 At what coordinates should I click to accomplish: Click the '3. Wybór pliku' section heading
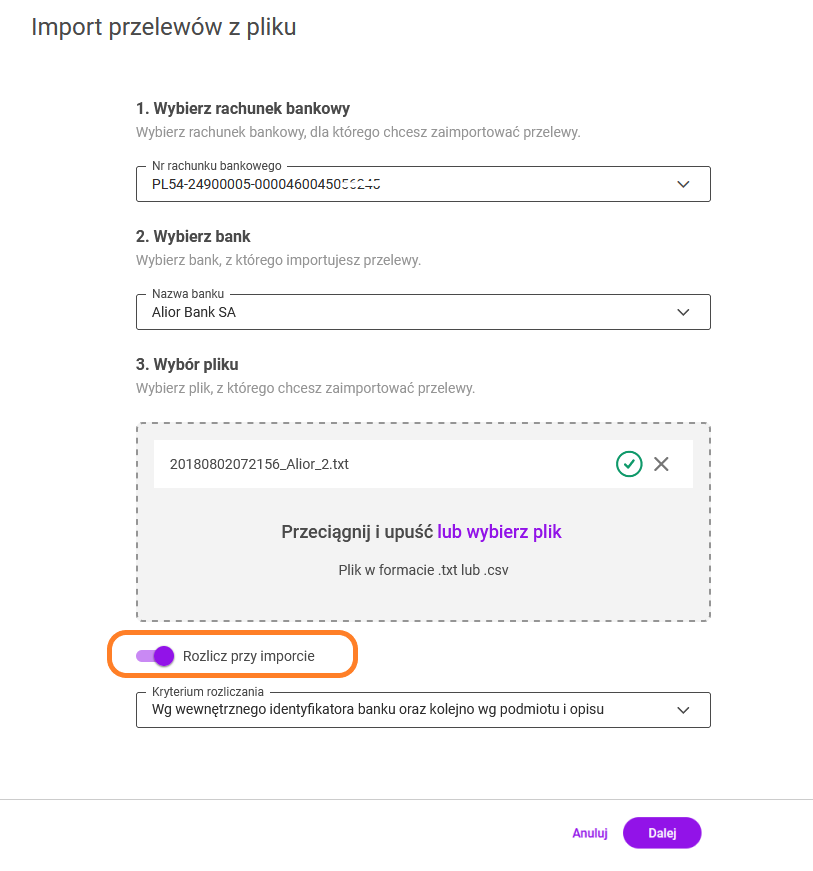point(187,364)
